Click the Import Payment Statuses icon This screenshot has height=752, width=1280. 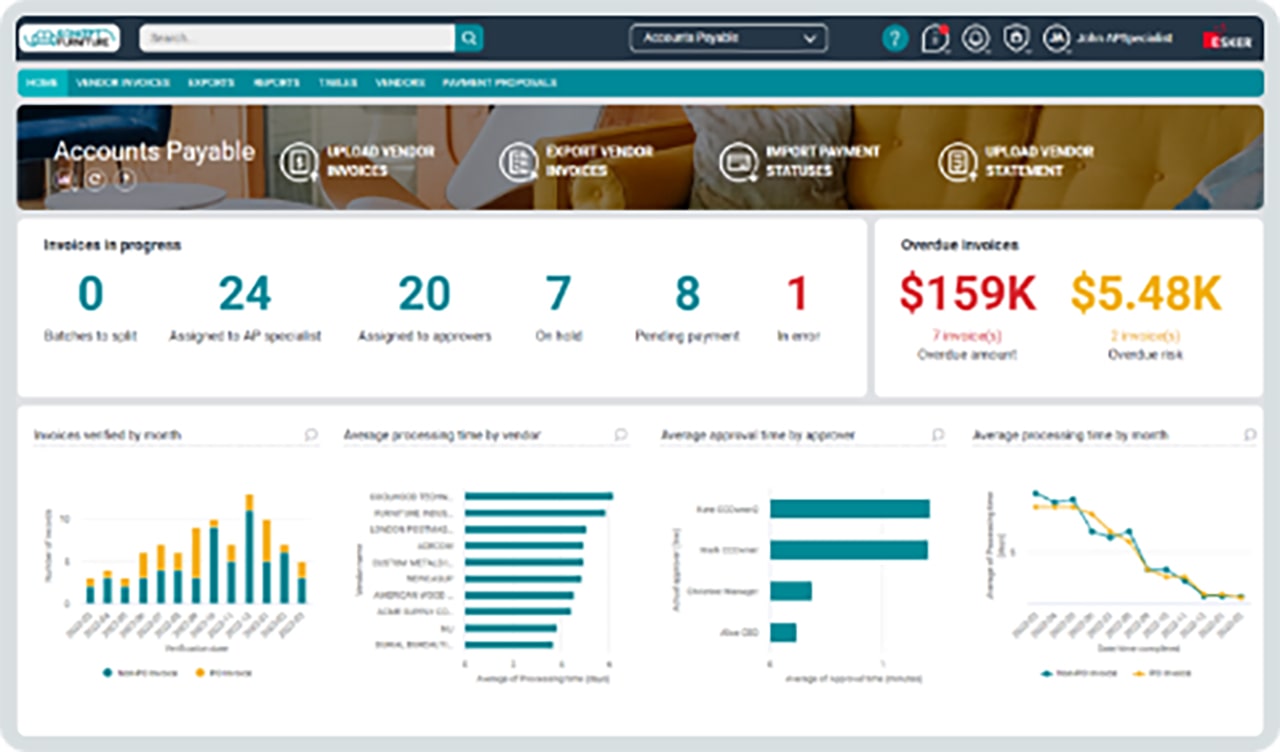pos(738,162)
